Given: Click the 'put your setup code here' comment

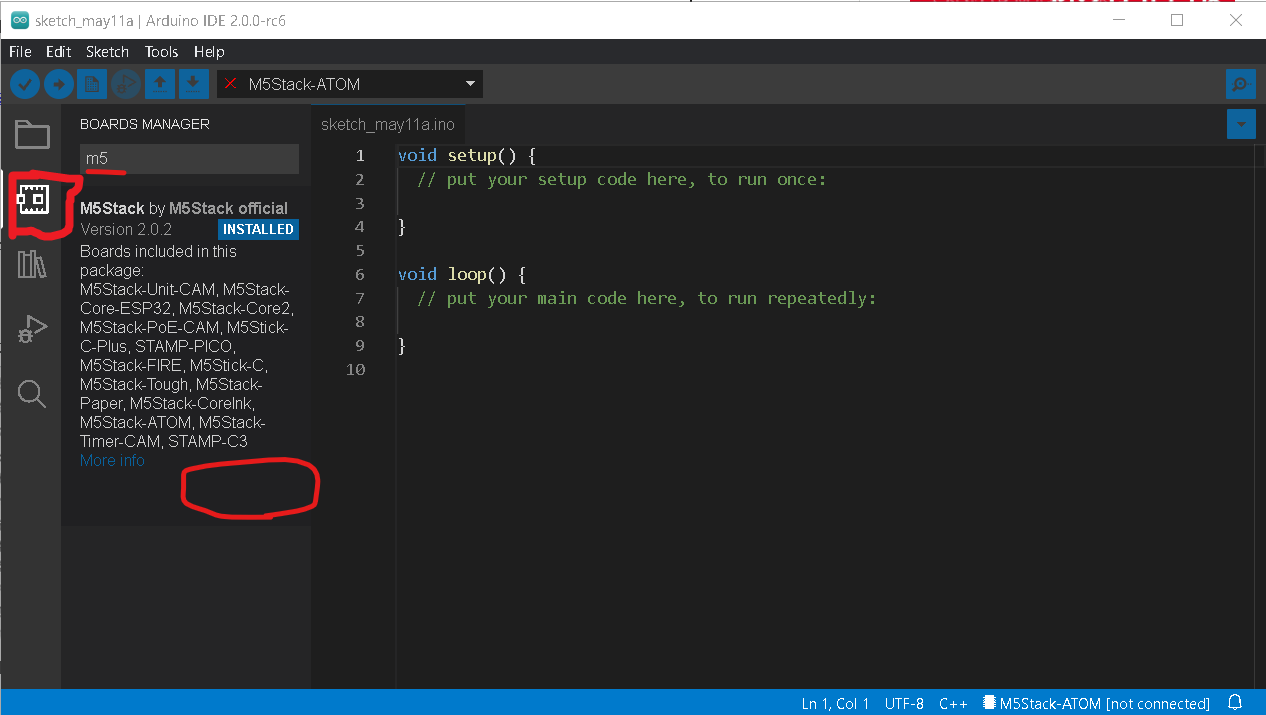Looking at the screenshot, I should [x=622, y=180].
